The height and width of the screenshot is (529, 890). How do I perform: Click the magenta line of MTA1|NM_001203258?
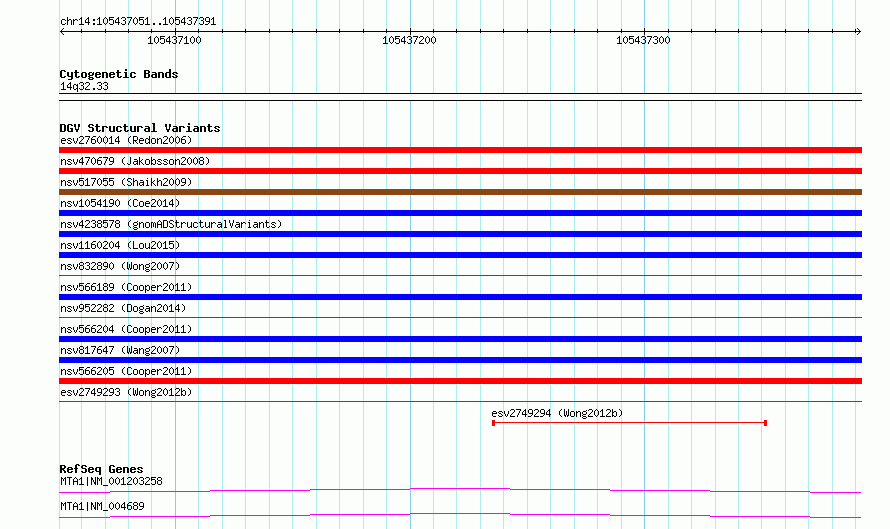coord(460,490)
